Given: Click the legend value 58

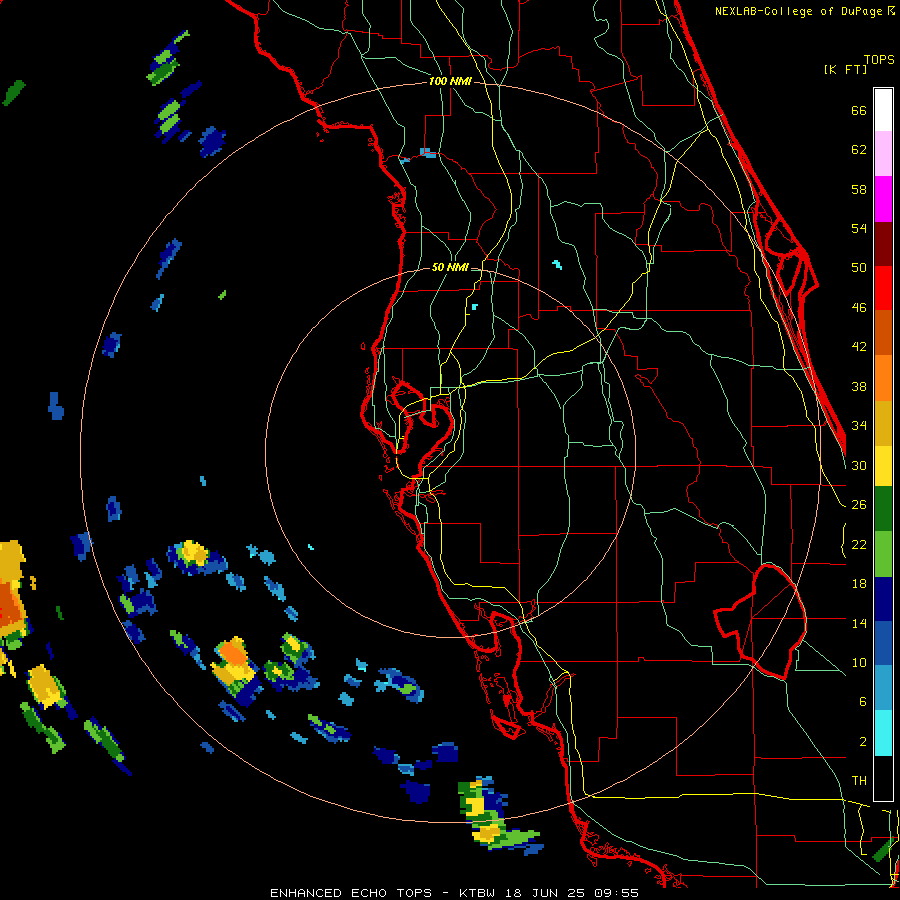Looking at the screenshot, I should coord(859,189).
